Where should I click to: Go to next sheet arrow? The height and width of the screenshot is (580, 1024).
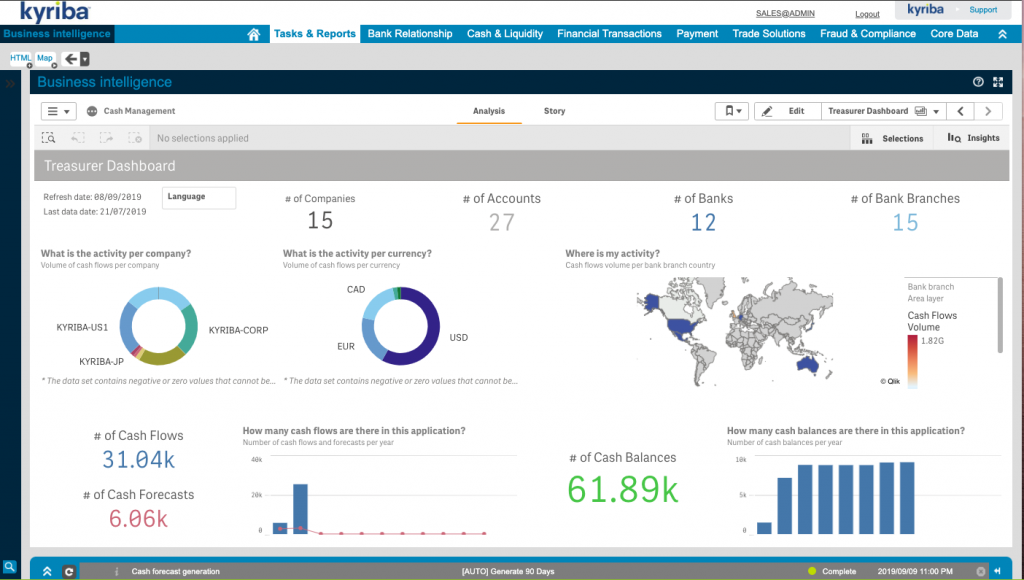pos(988,111)
